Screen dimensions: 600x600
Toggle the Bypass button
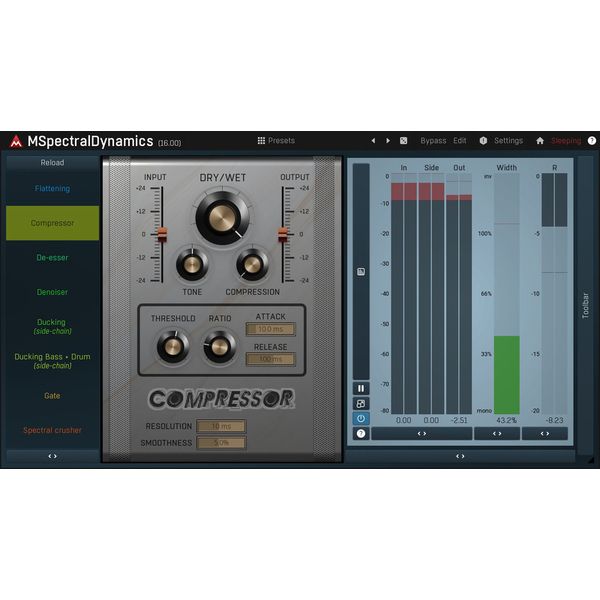pyautogui.click(x=433, y=140)
